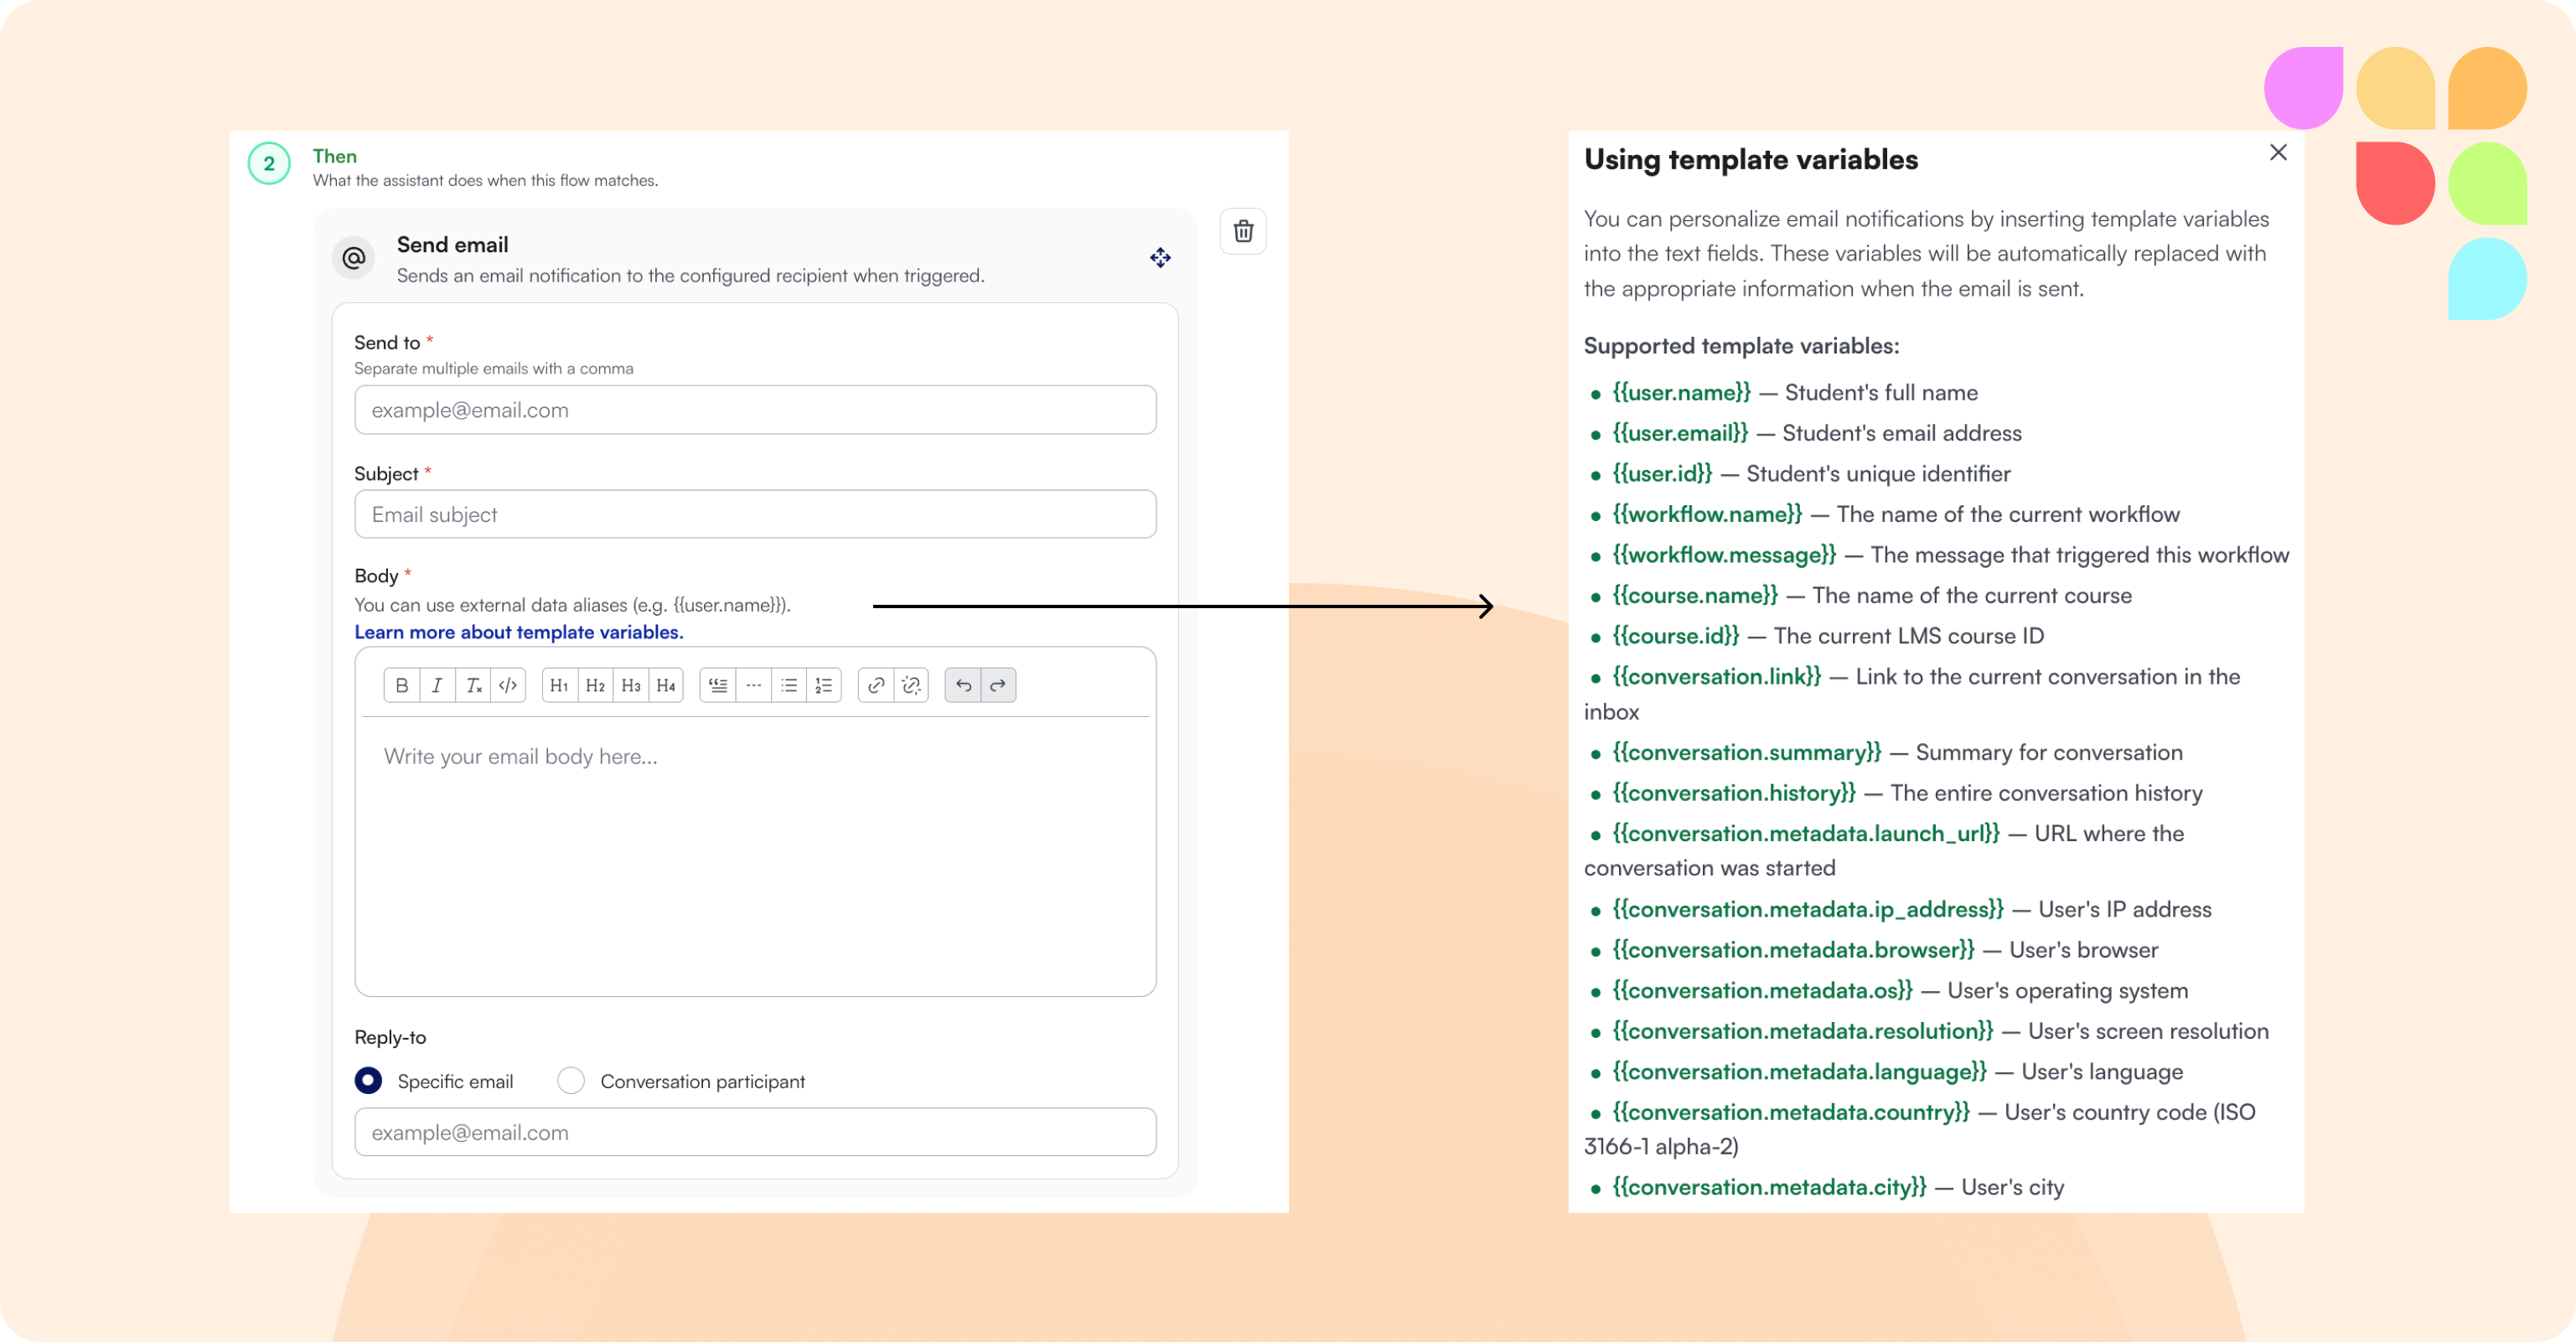The width and height of the screenshot is (2576, 1342).
Task: Toggle bold formatting in body editor
Action: (402, 685)
